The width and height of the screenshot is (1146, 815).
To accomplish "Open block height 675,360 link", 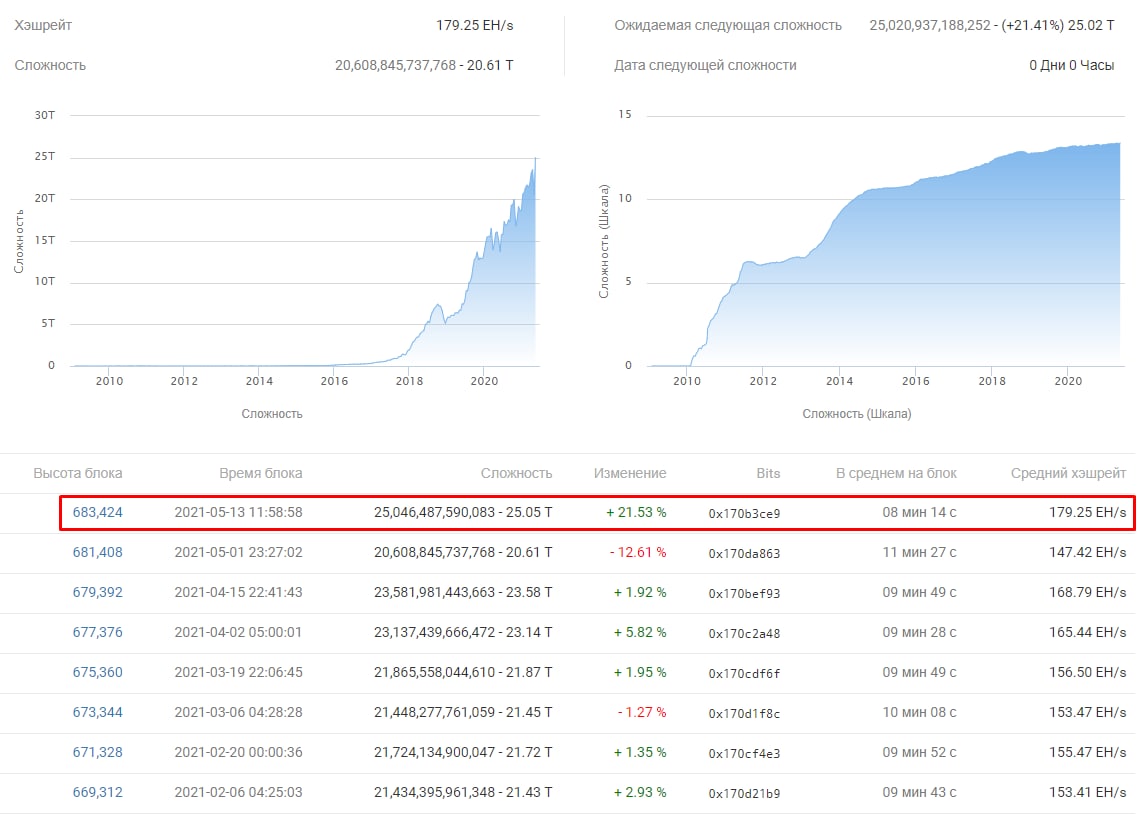I will click(97, 672).
